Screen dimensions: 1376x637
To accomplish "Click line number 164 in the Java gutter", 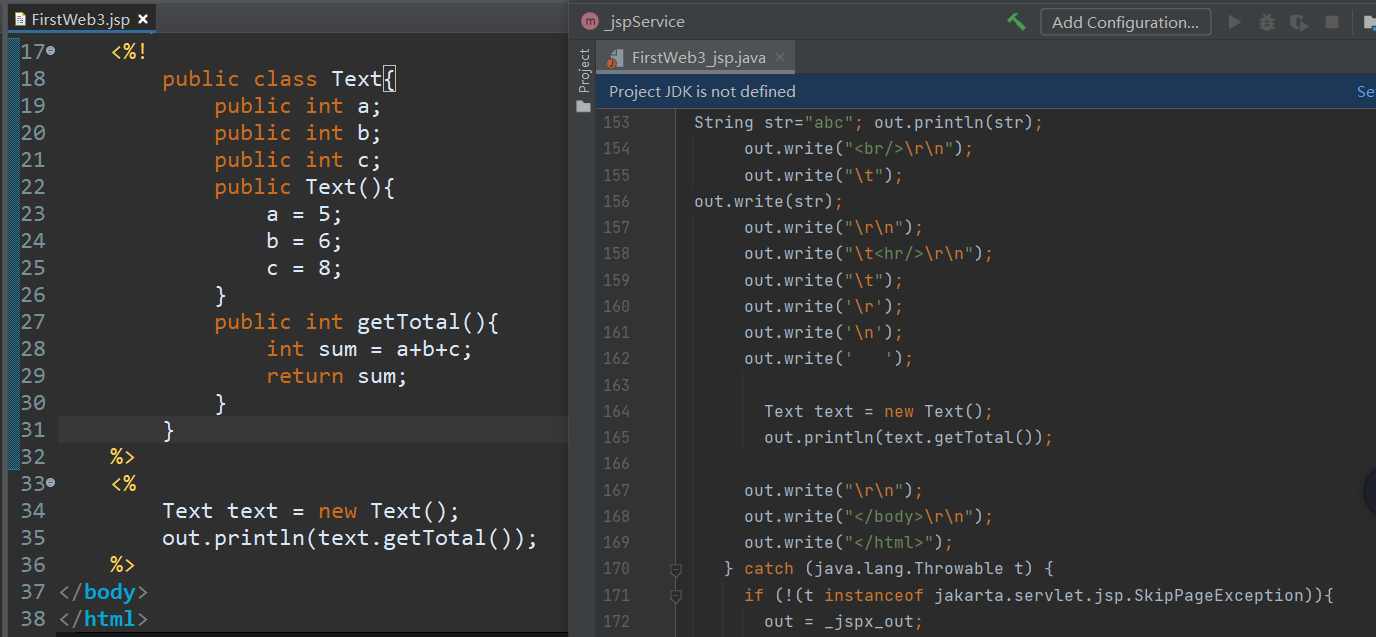I will tap(617, 411).
